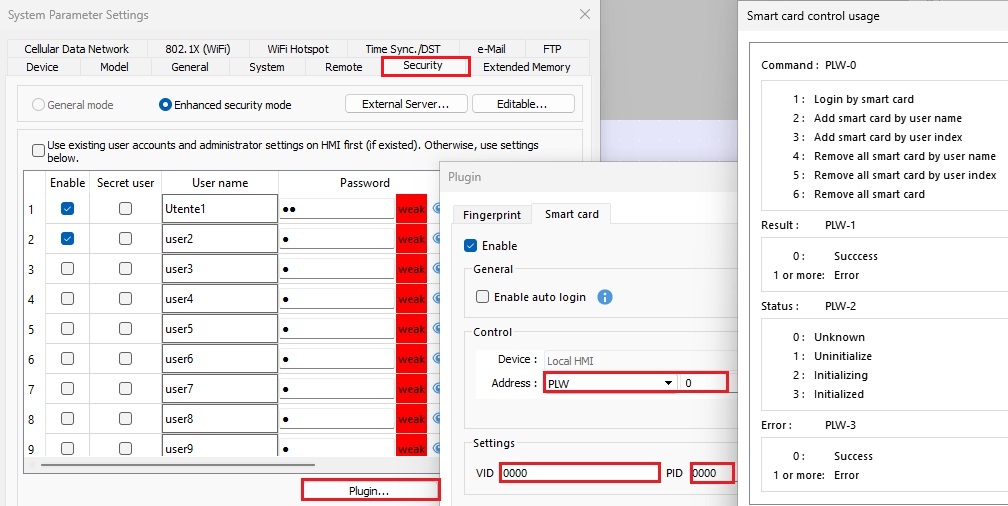Go to the Cellular Data Network tab
The width and height of the screenshot is (1008, 506).
(x=76, y=49)
